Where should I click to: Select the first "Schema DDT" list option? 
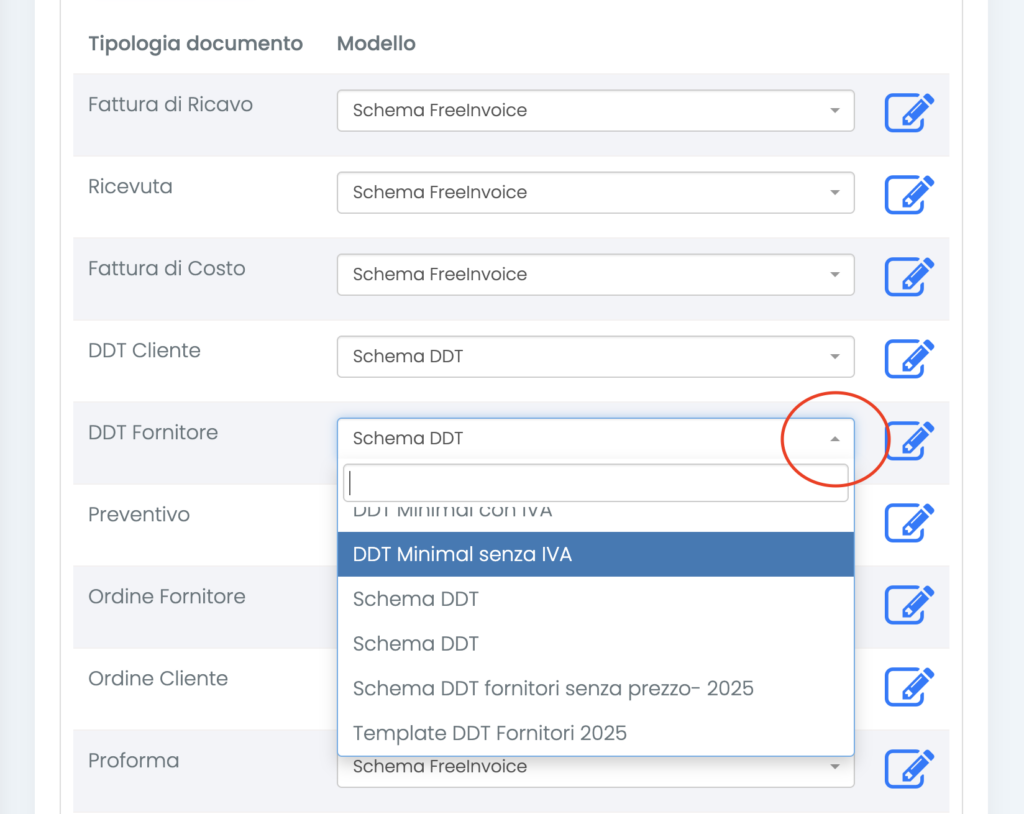pyautogui.click(x=595, y=599)
